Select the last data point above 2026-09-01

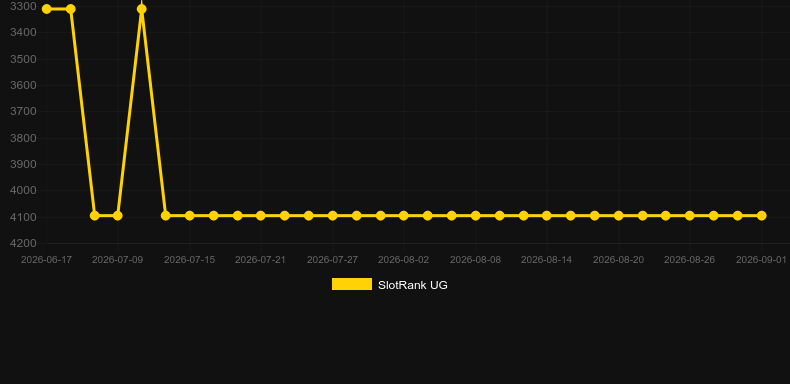pos(762,216)
